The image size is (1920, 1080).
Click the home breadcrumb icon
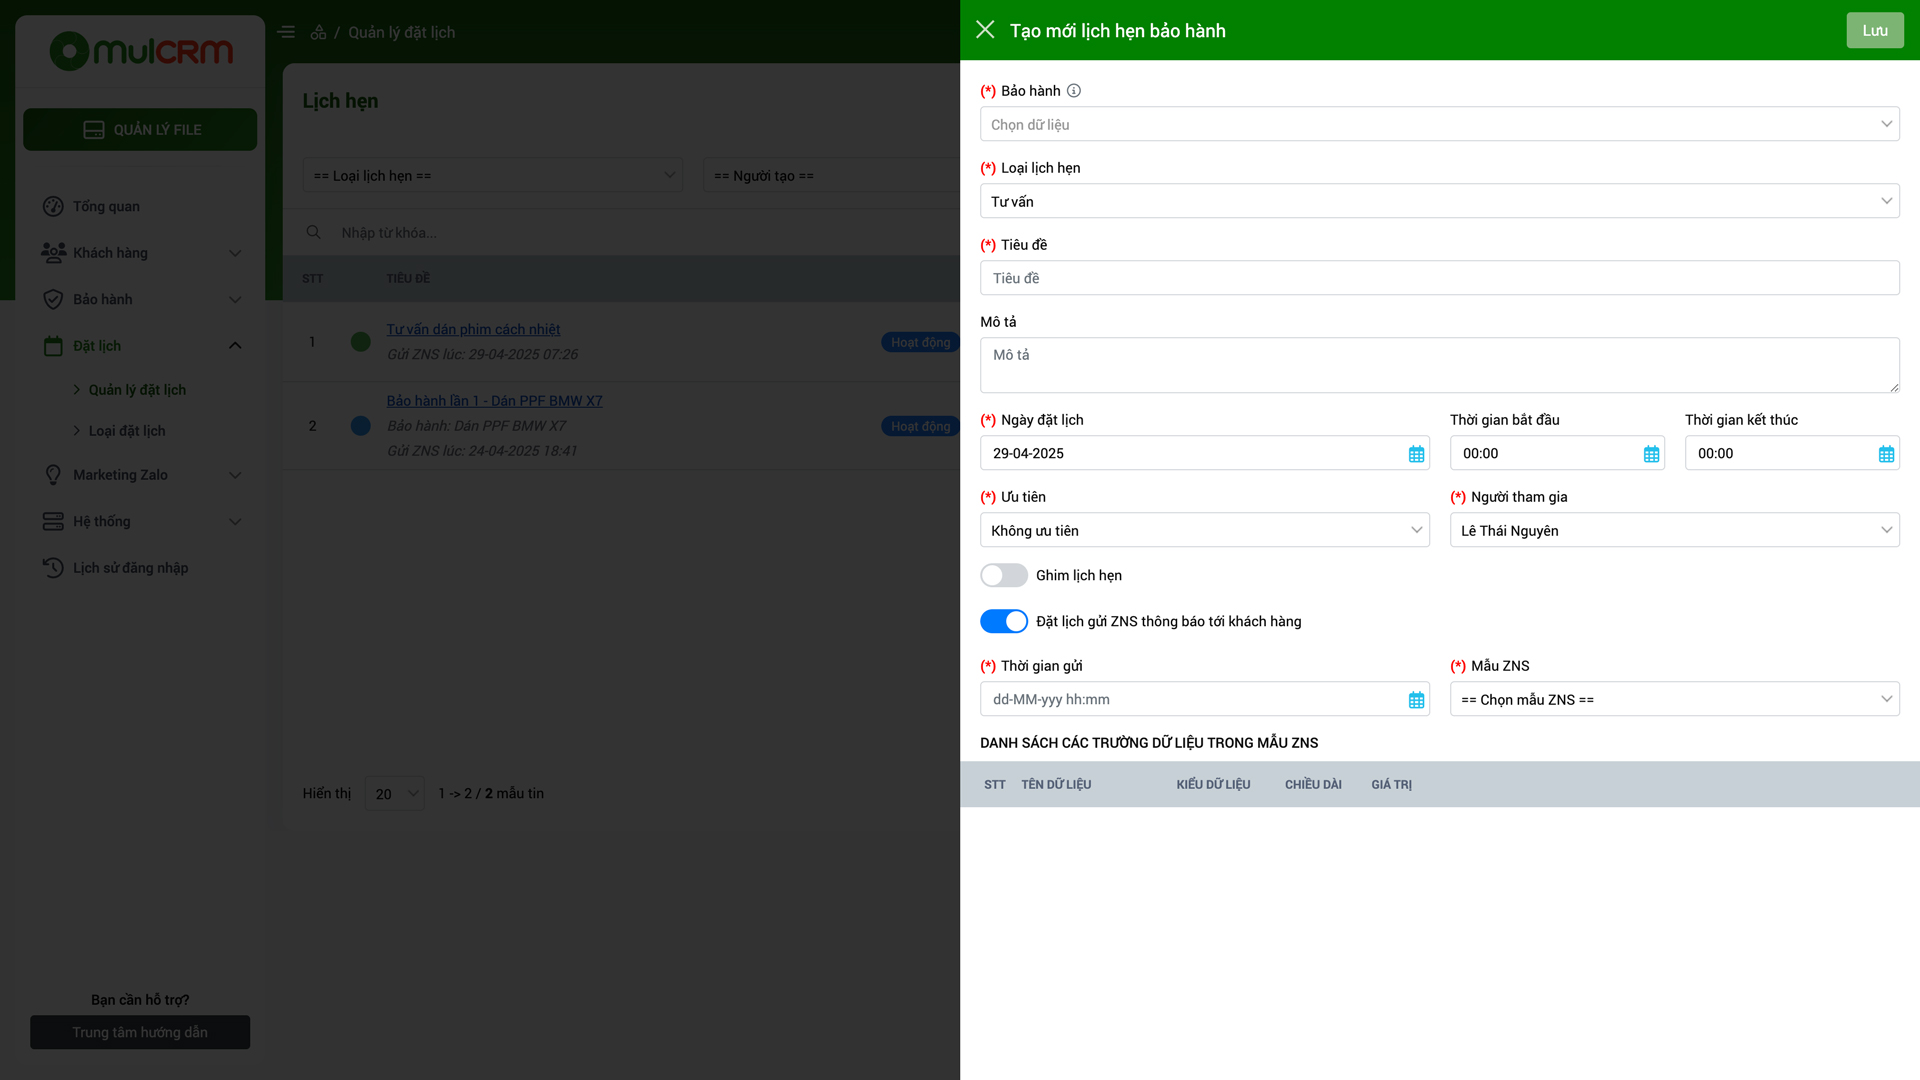pyautogui.click(x=318, y=32)
